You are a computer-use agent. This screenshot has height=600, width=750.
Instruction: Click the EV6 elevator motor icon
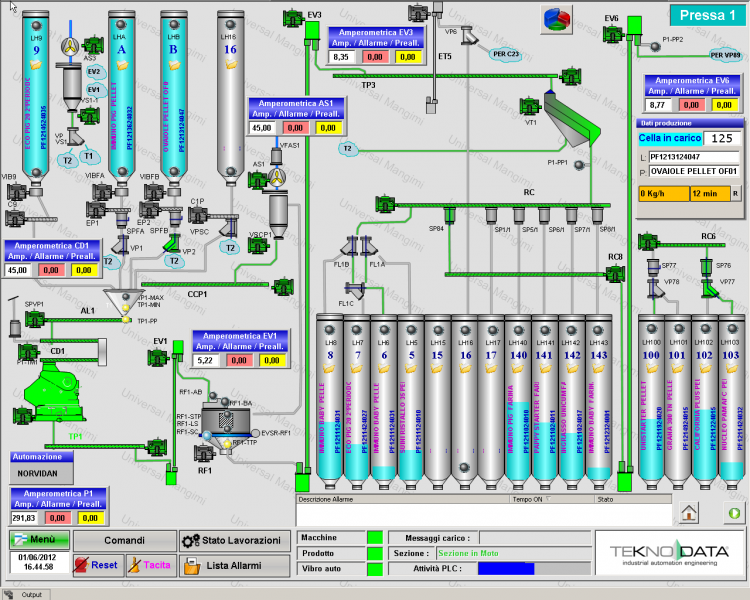click(614, 33)
